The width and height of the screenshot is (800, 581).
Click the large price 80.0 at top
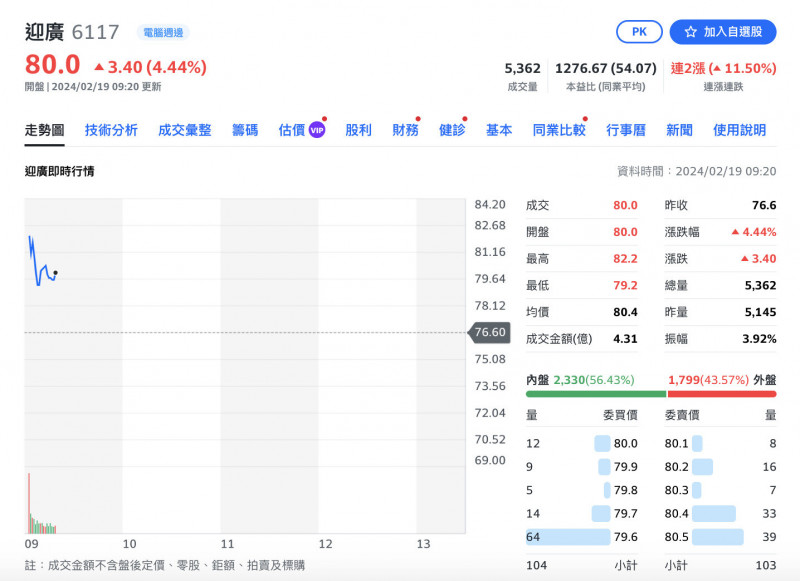(x=53, y=65)
